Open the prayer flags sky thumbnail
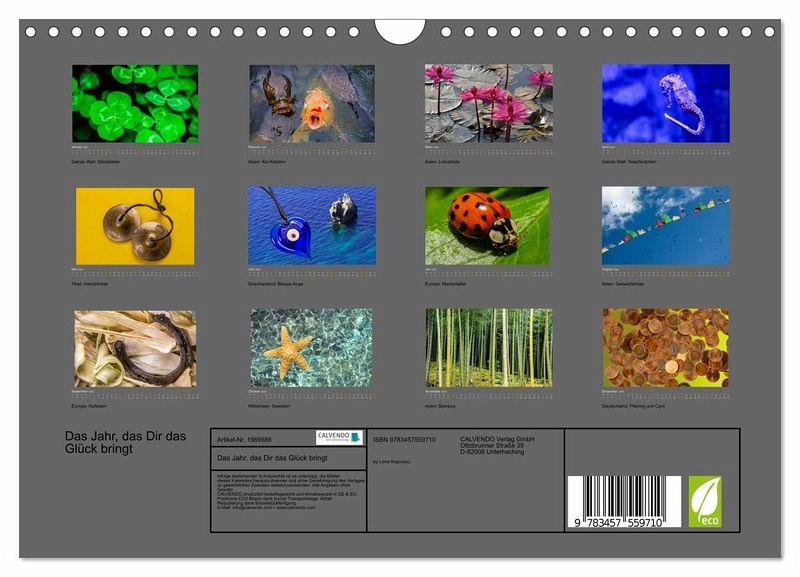The image size is (800, 577). 666,225
